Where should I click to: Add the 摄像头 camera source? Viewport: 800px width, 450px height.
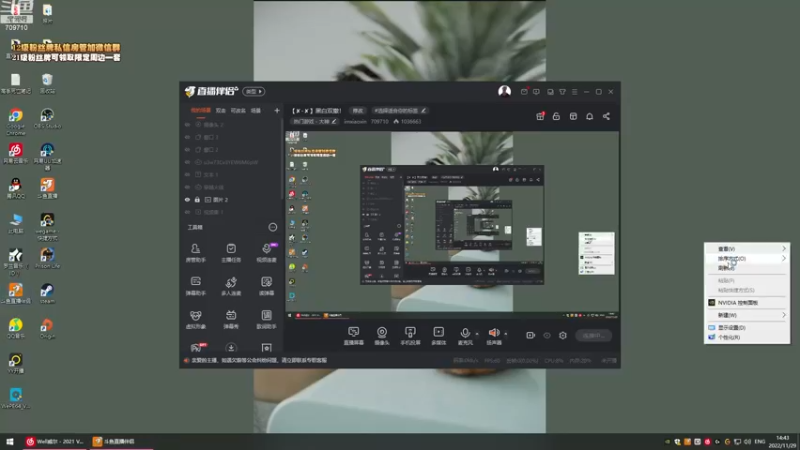(382, 336)
